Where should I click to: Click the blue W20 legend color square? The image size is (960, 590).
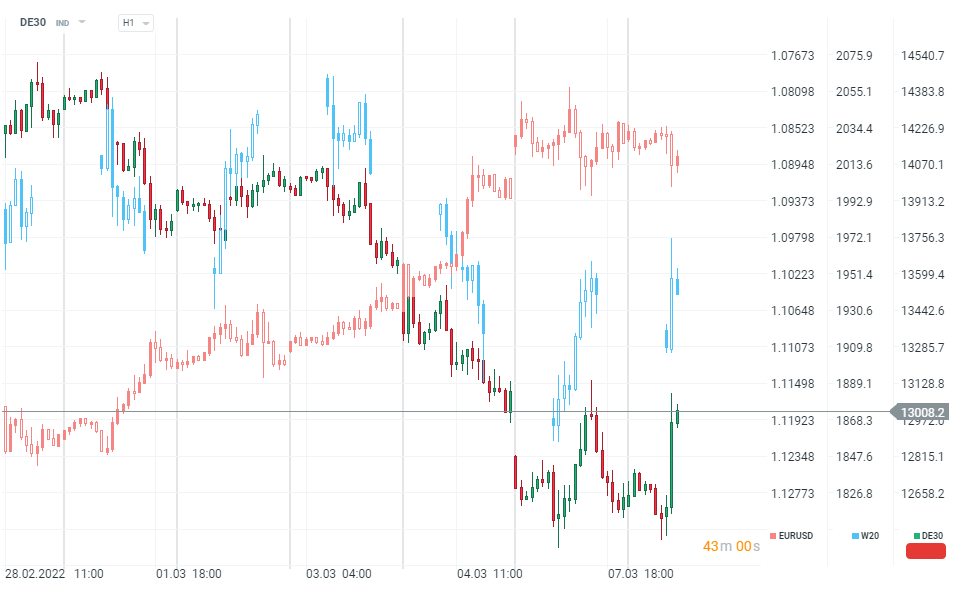tap(855, 536)
